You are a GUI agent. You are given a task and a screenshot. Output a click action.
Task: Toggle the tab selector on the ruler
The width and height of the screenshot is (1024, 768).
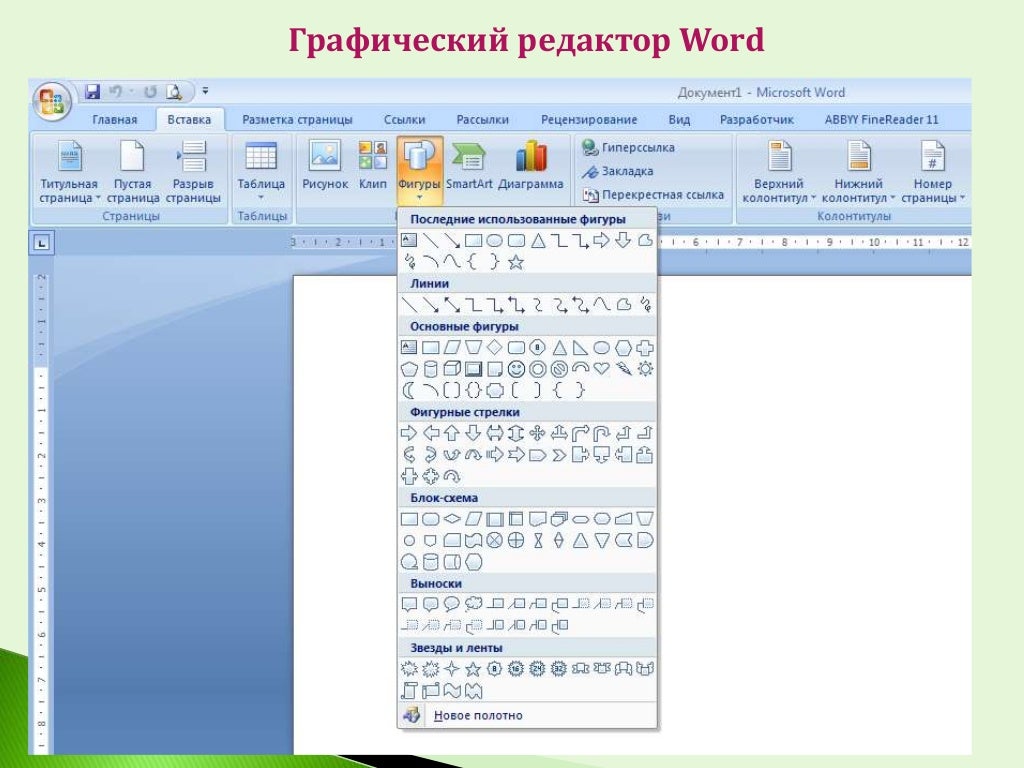coord(41,243)
